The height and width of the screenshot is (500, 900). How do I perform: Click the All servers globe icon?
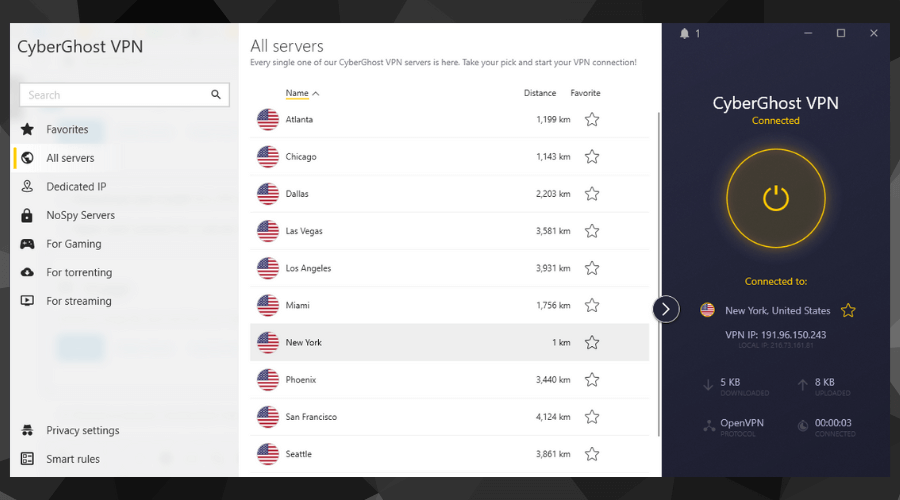(27, 158)
